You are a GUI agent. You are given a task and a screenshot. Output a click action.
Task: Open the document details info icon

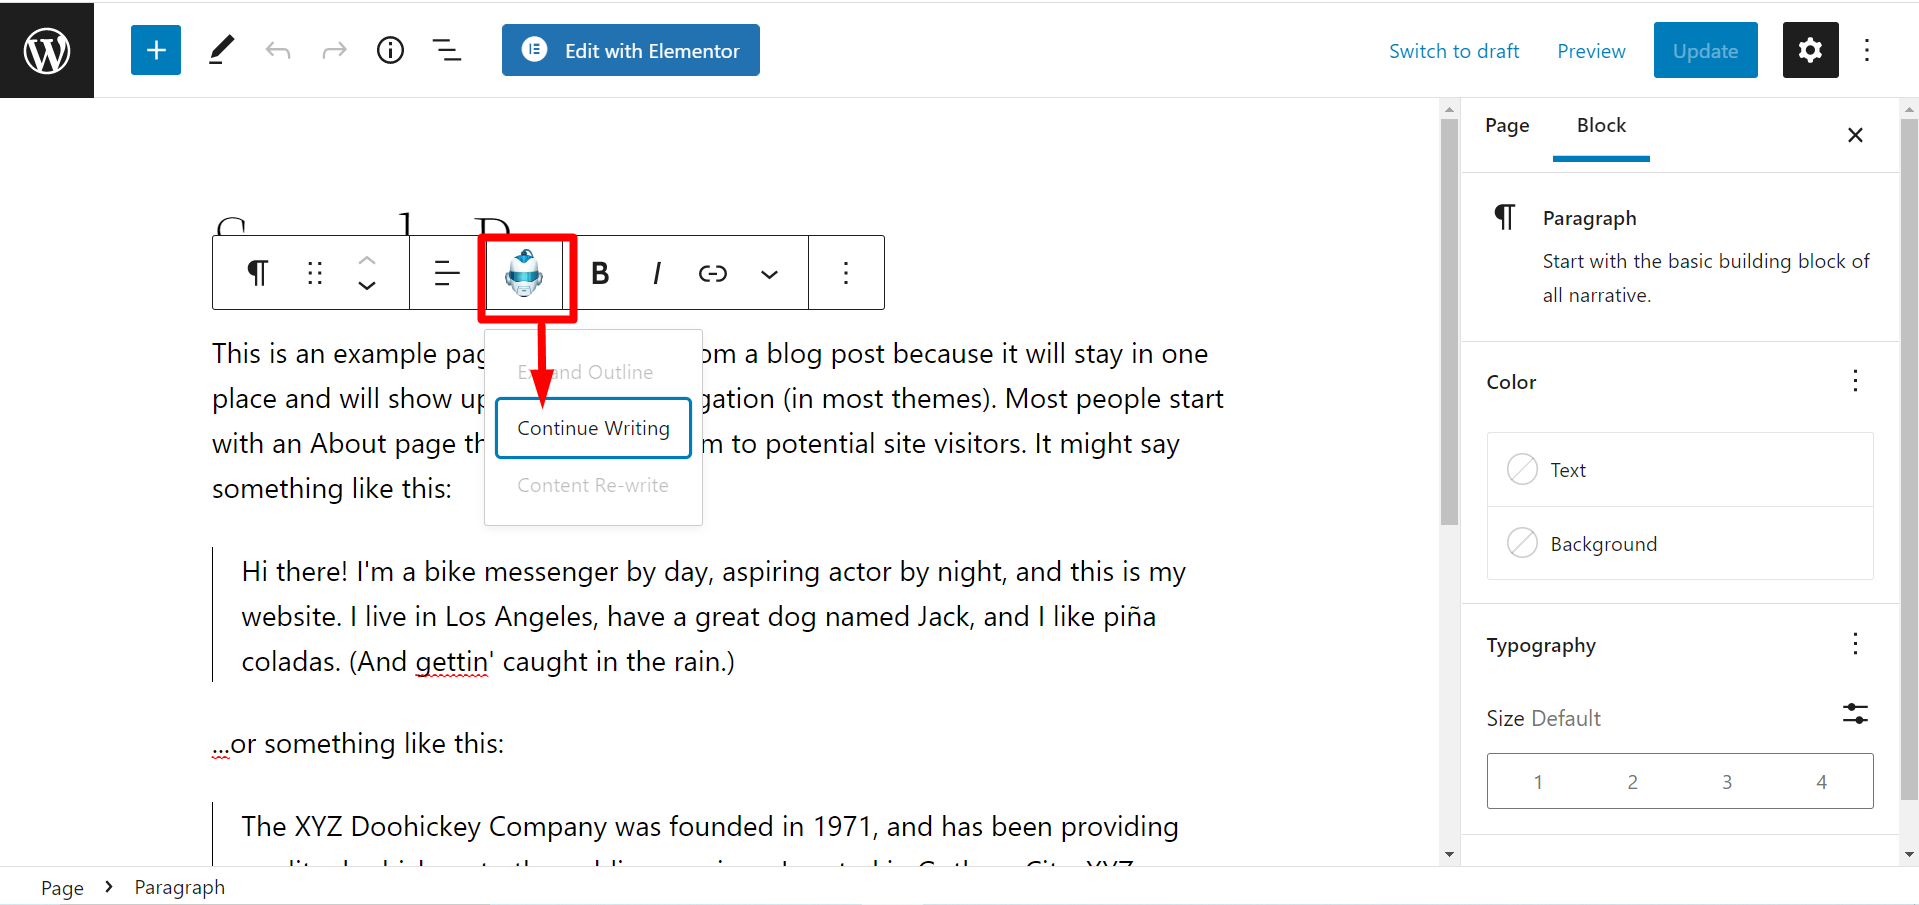390,50
